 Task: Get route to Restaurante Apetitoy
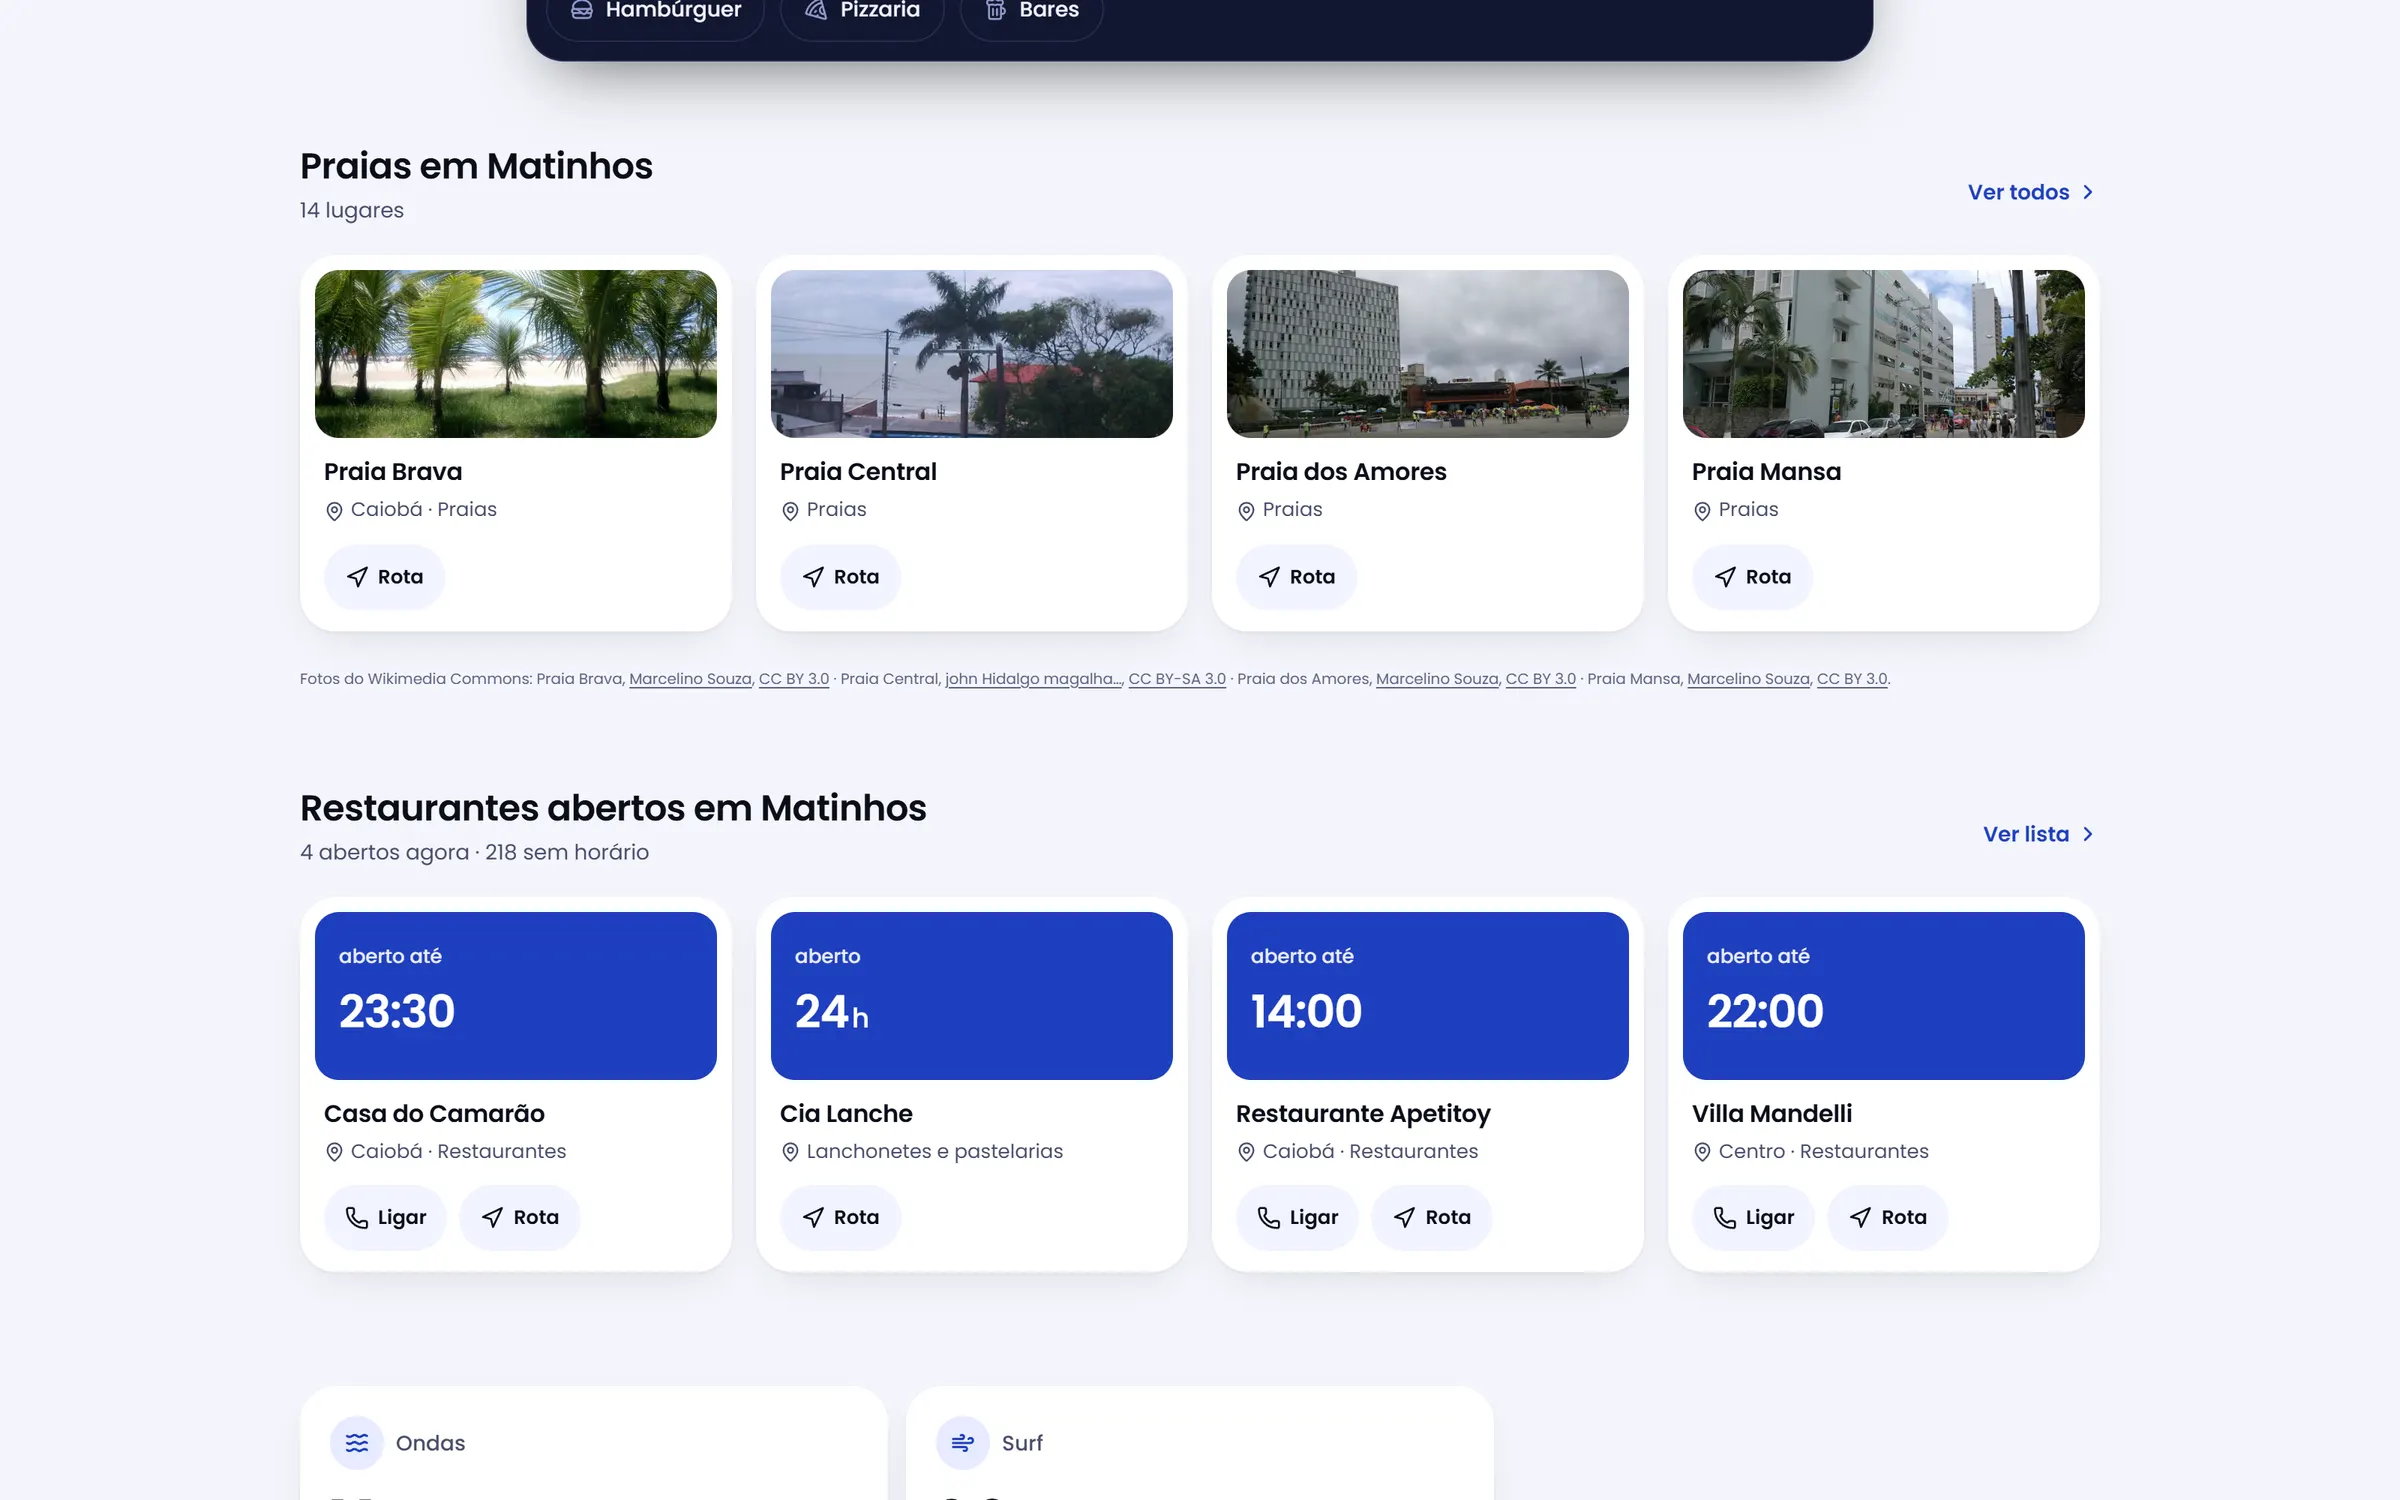click(1432, 1217)
